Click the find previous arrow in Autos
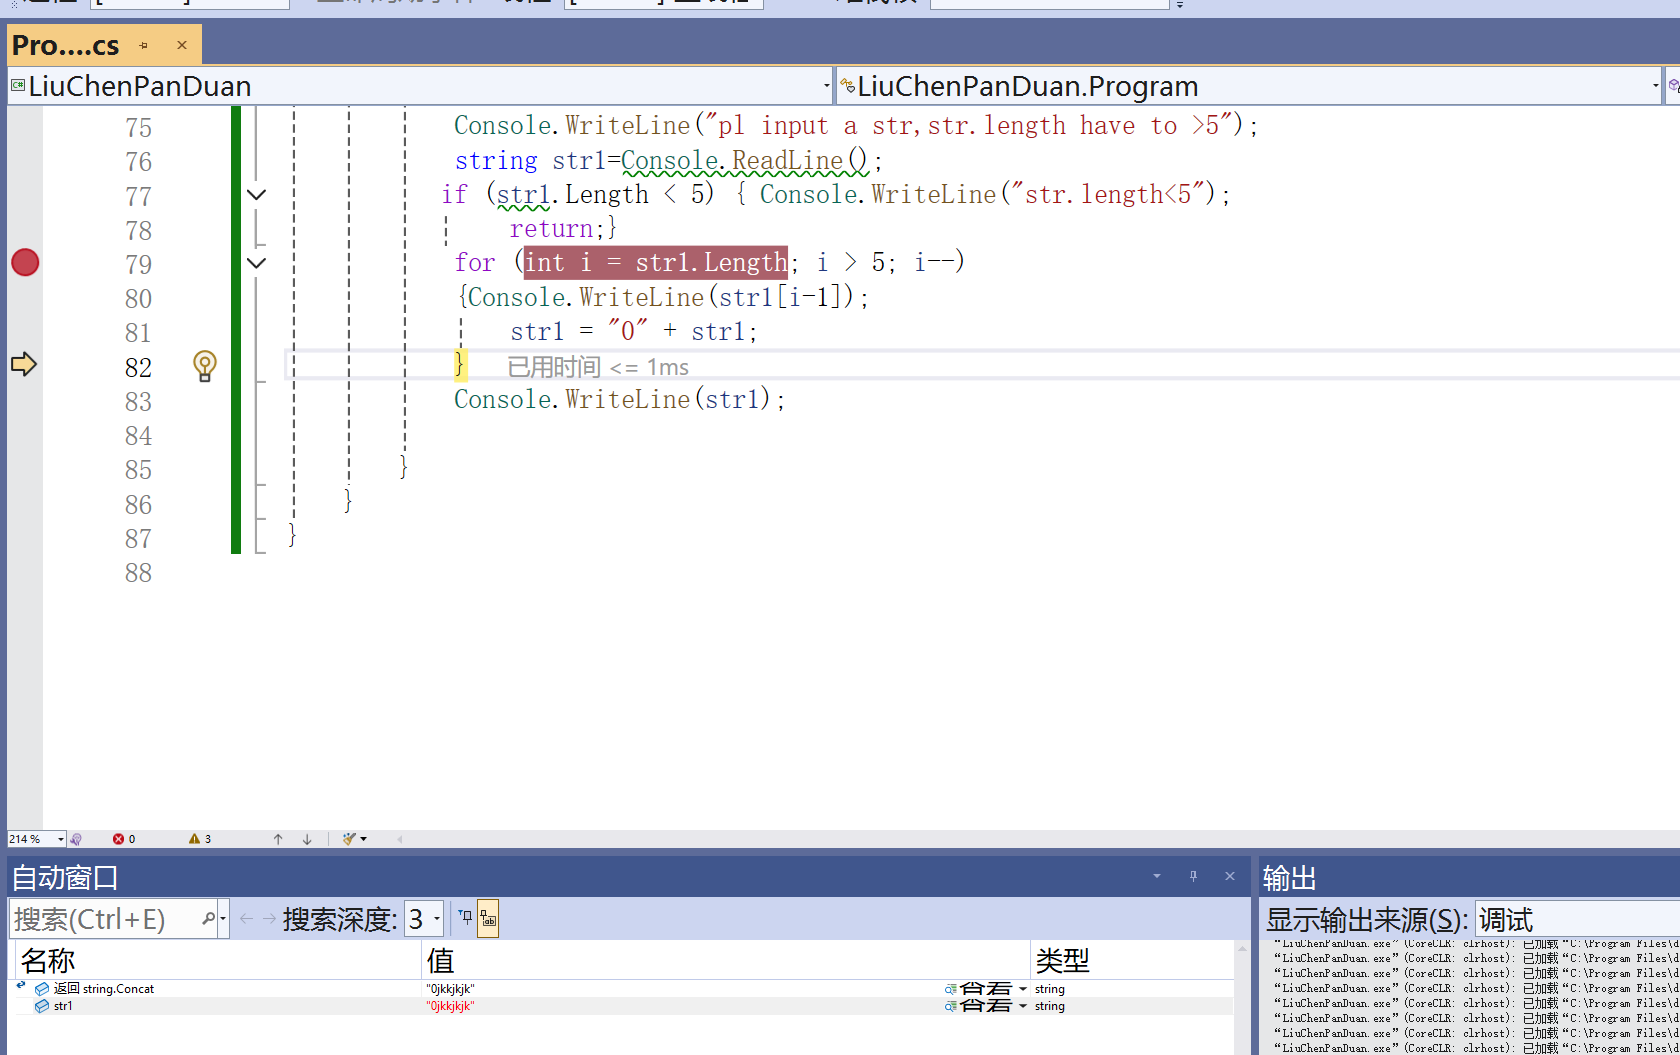The width and height of the screenshot is (1680, 1055). click(246, 918)
